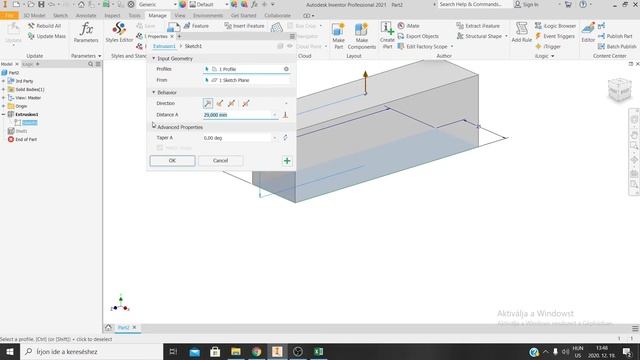Open Content Center Editor
This screenshot has width=640, height=360.
[x=588, y=33]
